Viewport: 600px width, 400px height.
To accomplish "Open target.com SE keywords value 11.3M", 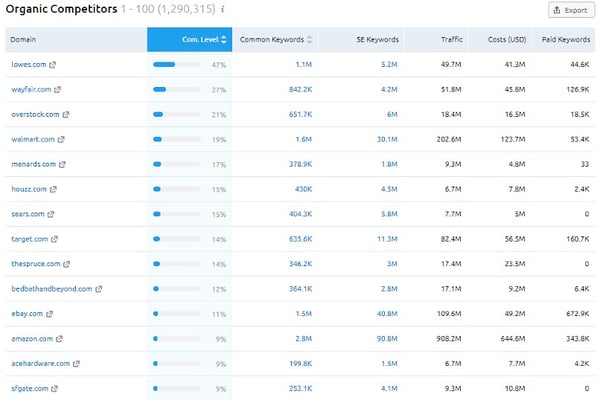I will point(387,239).
